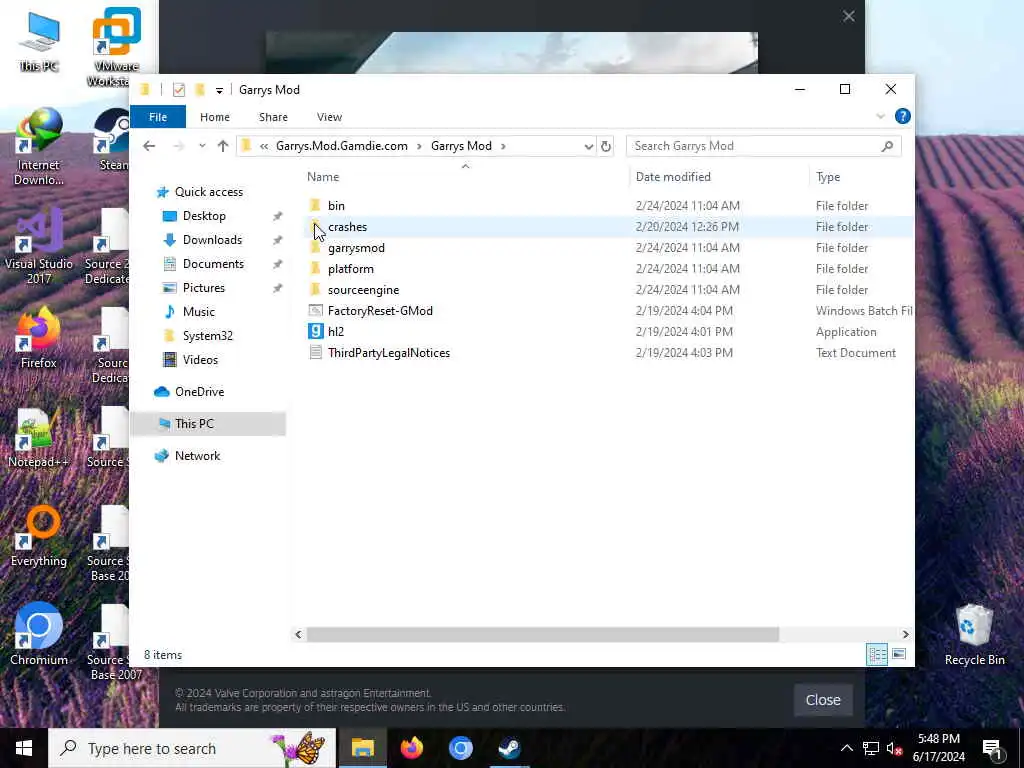Open the Chromium desktop shortcut

(39, 634)
